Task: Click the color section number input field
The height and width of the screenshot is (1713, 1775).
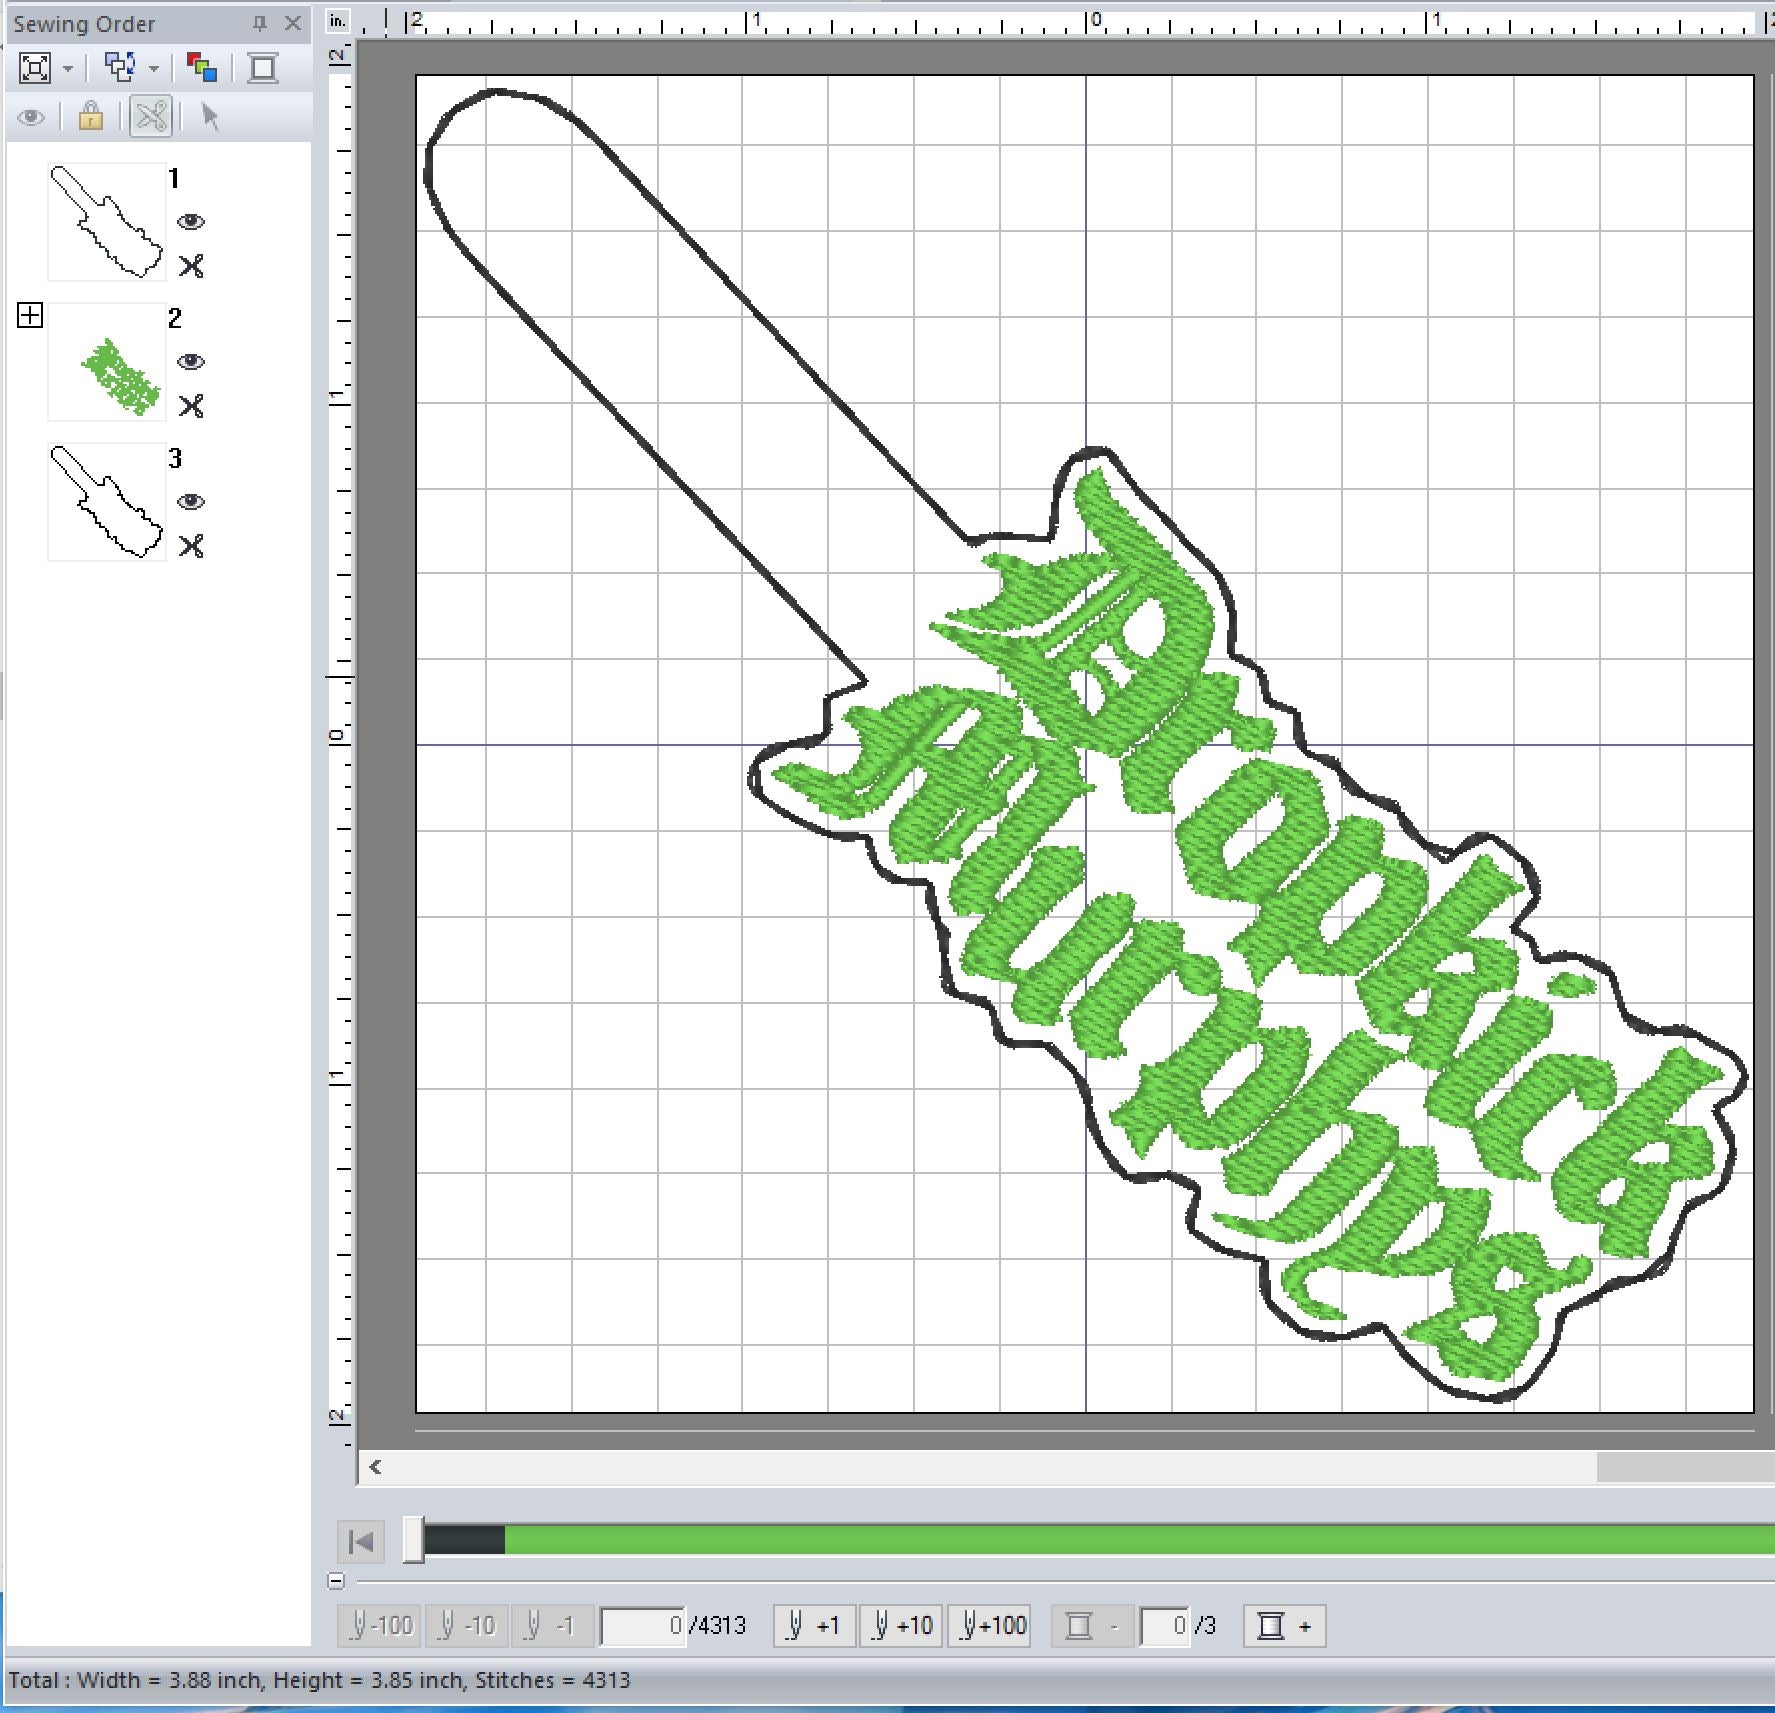Action: 1164,1626
